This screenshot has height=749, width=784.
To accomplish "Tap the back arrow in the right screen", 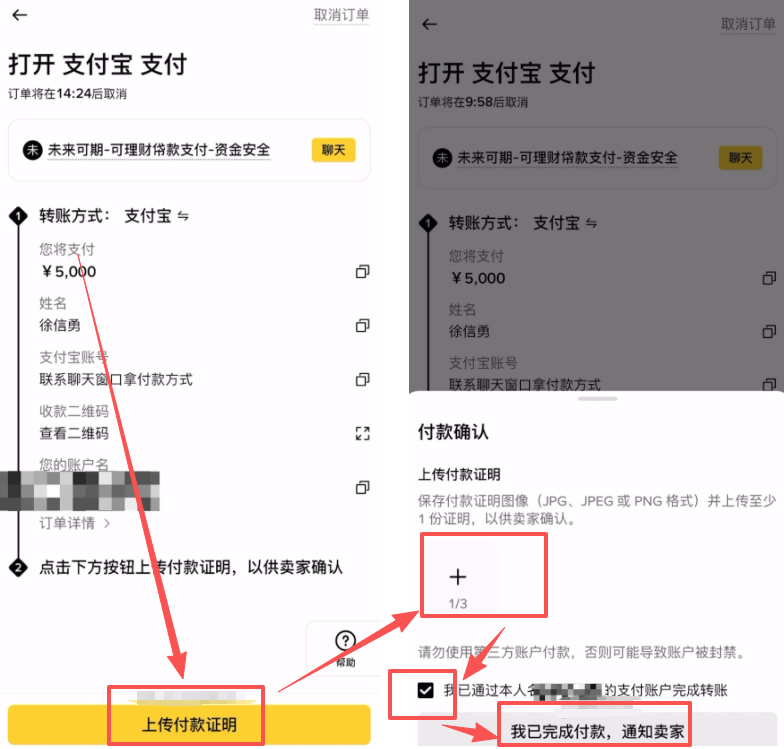I will pyautogui.click(x=430, y=24).
